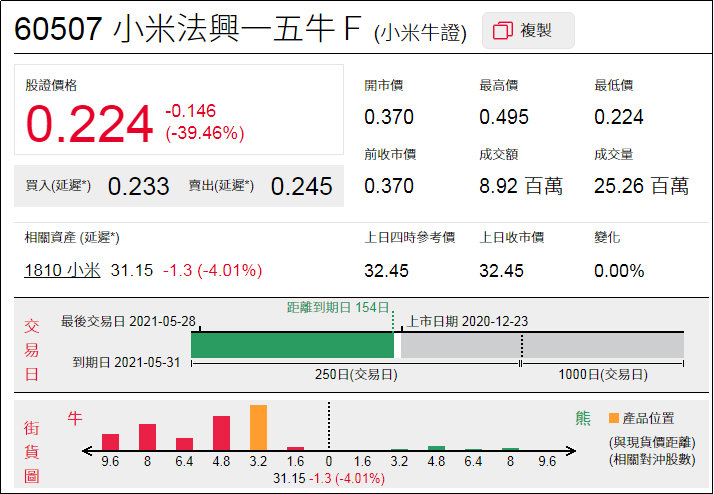Click the 街貨圖 section heading
This screenshot has height=494, width=714.
tap(31, 452)
